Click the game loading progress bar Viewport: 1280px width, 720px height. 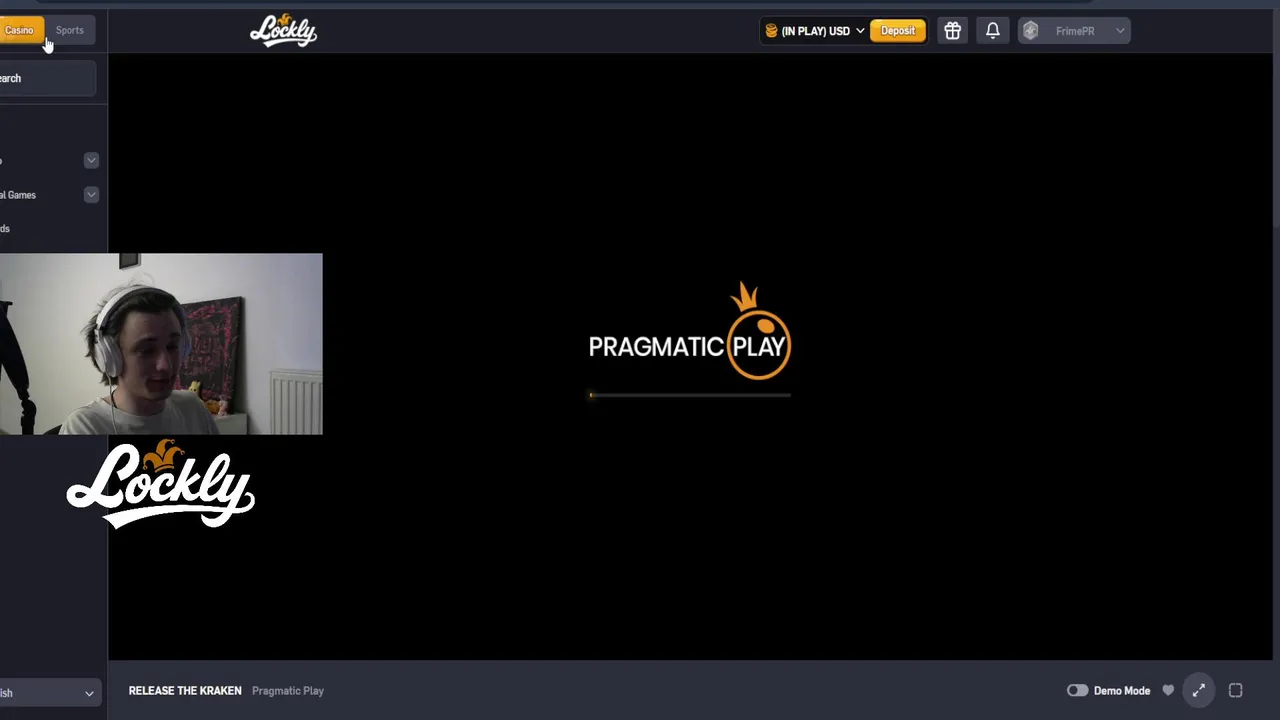[x=690, y=395]
